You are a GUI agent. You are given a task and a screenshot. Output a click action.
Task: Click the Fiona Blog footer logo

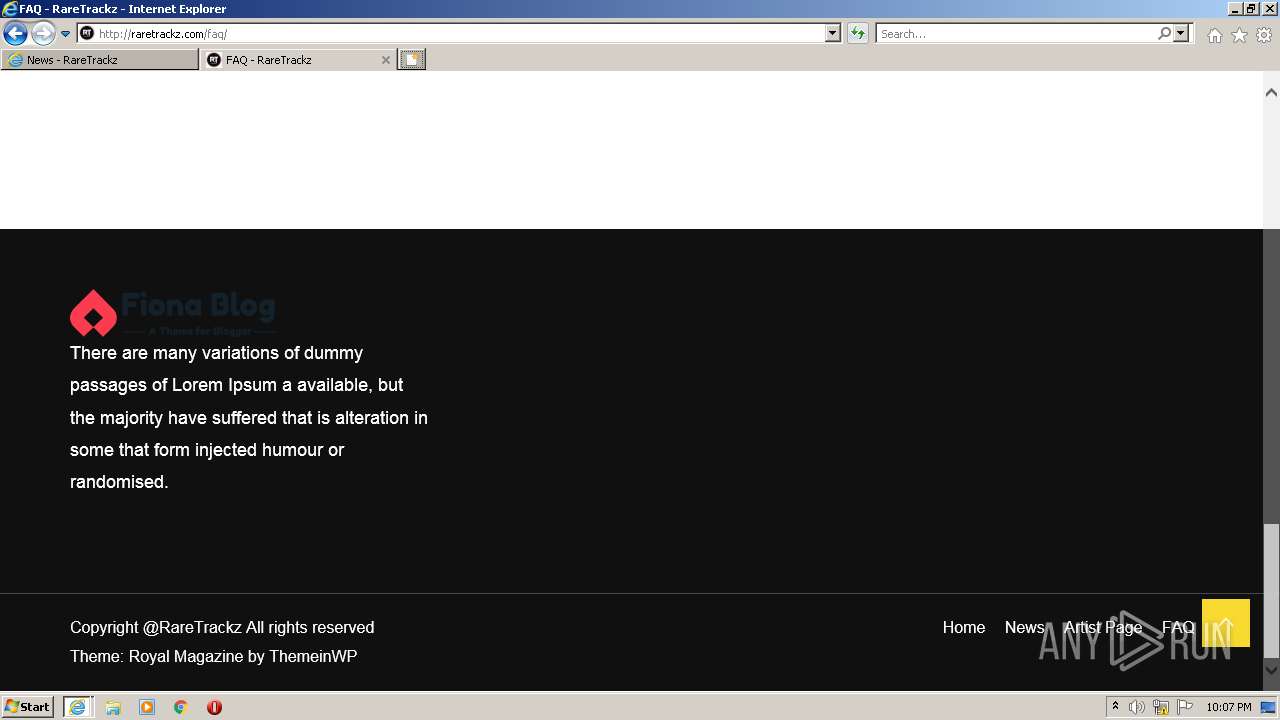pos(173,313)
